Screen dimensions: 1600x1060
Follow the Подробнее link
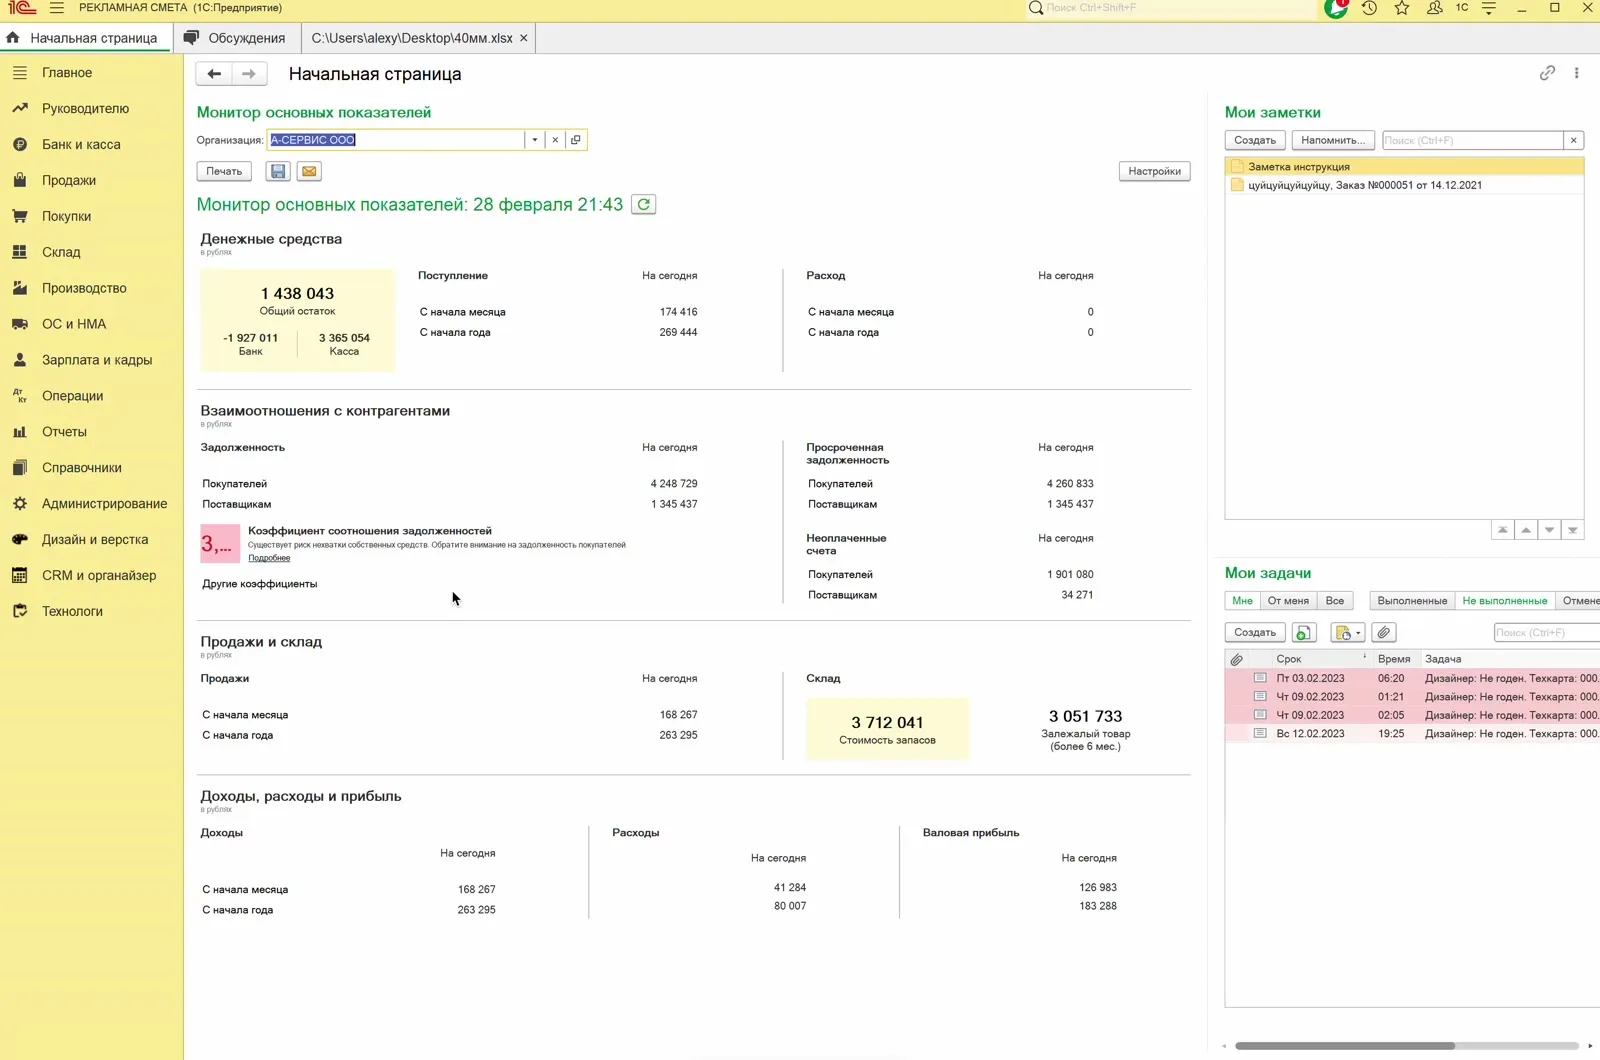269,558
